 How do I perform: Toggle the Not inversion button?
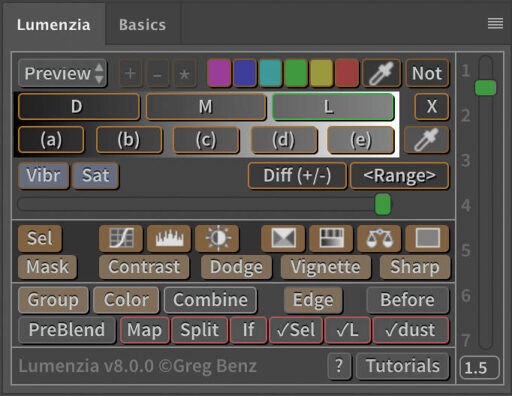pyautogui.click(x=427, y=73)
